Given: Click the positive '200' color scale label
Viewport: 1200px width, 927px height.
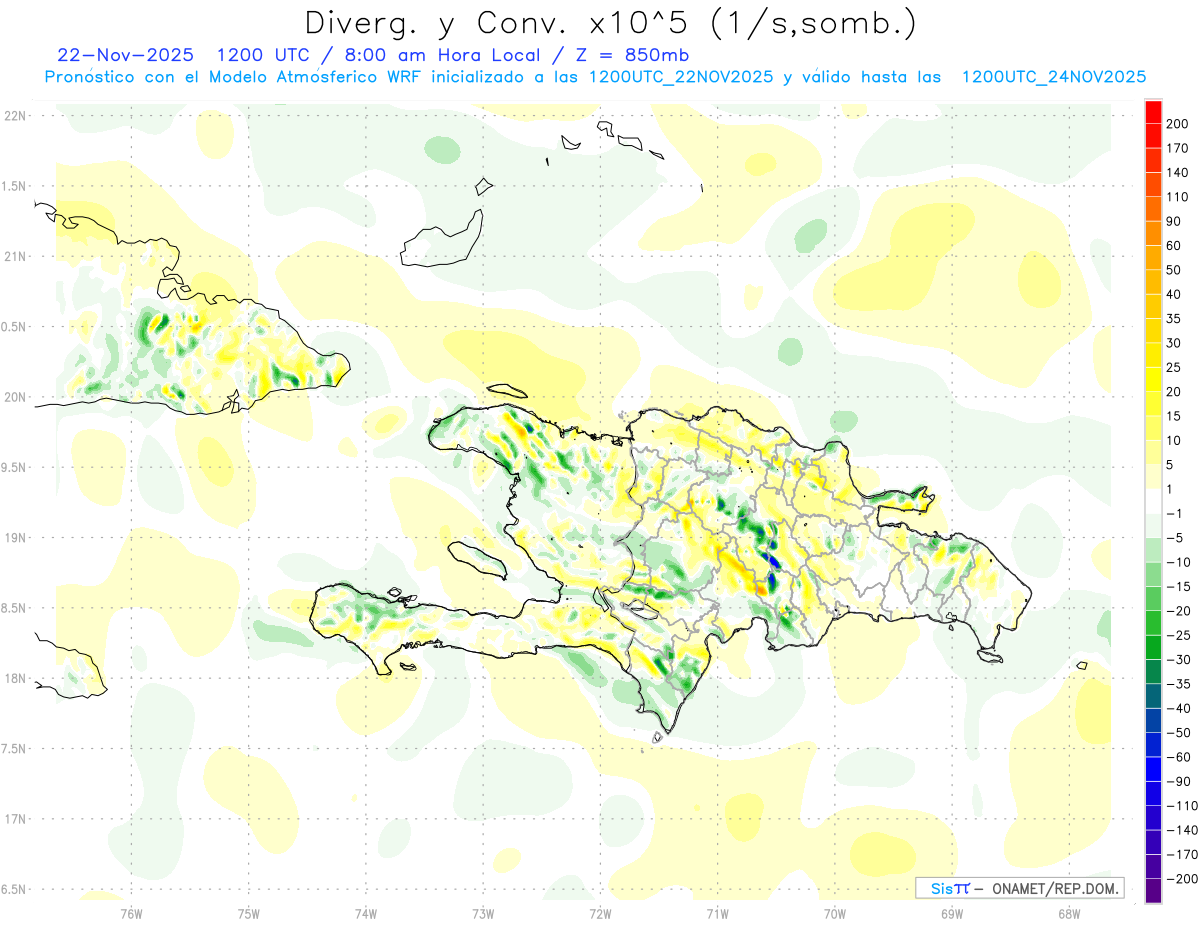Looking at the screenshot, I should coord(1177,124).
